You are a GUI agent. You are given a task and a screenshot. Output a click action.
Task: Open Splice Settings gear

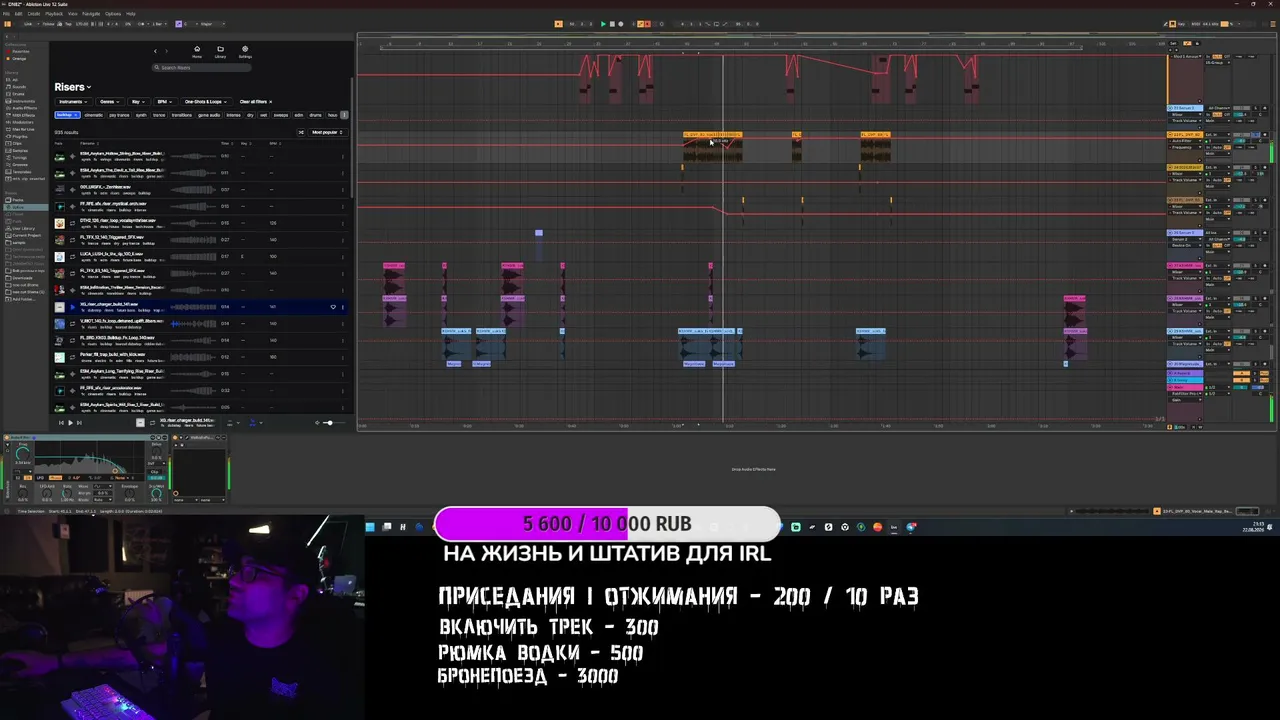coord(245,51)
